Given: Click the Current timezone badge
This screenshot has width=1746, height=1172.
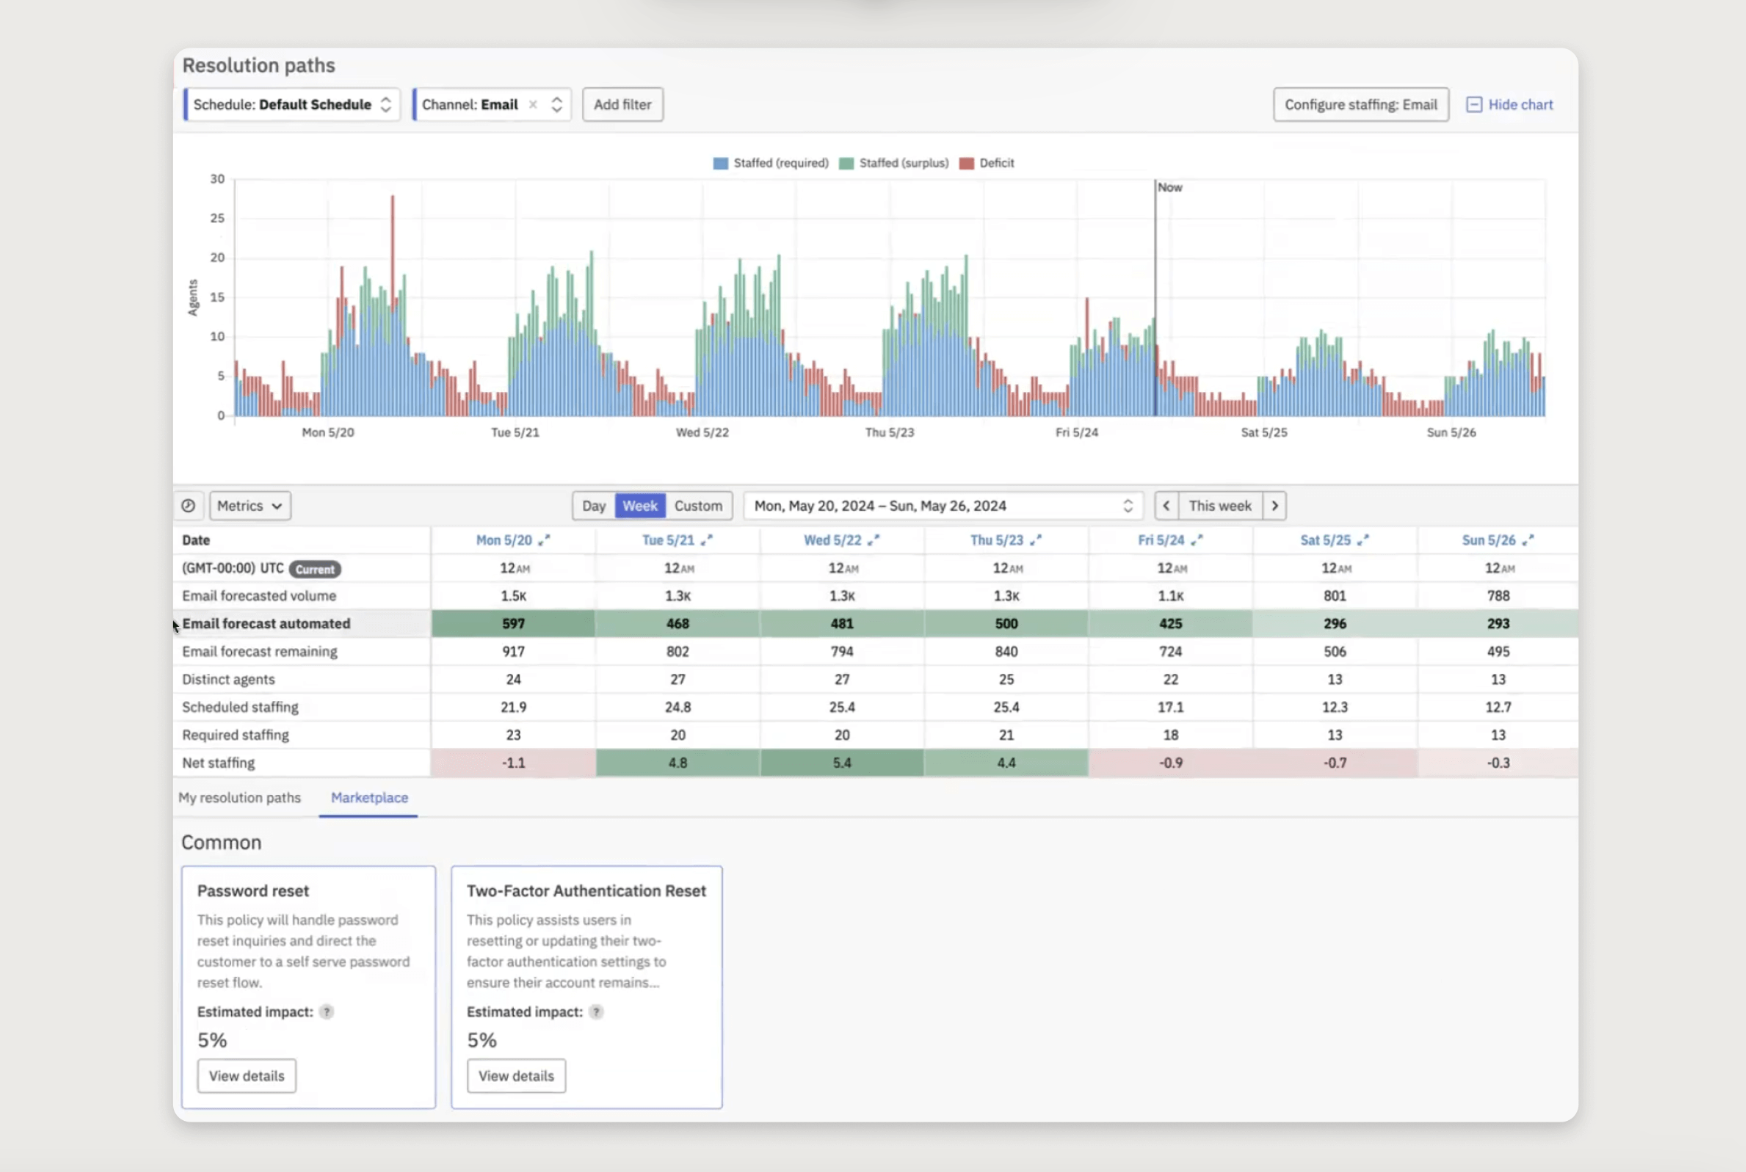Looking at the screenshot, I should pos(315,569).
